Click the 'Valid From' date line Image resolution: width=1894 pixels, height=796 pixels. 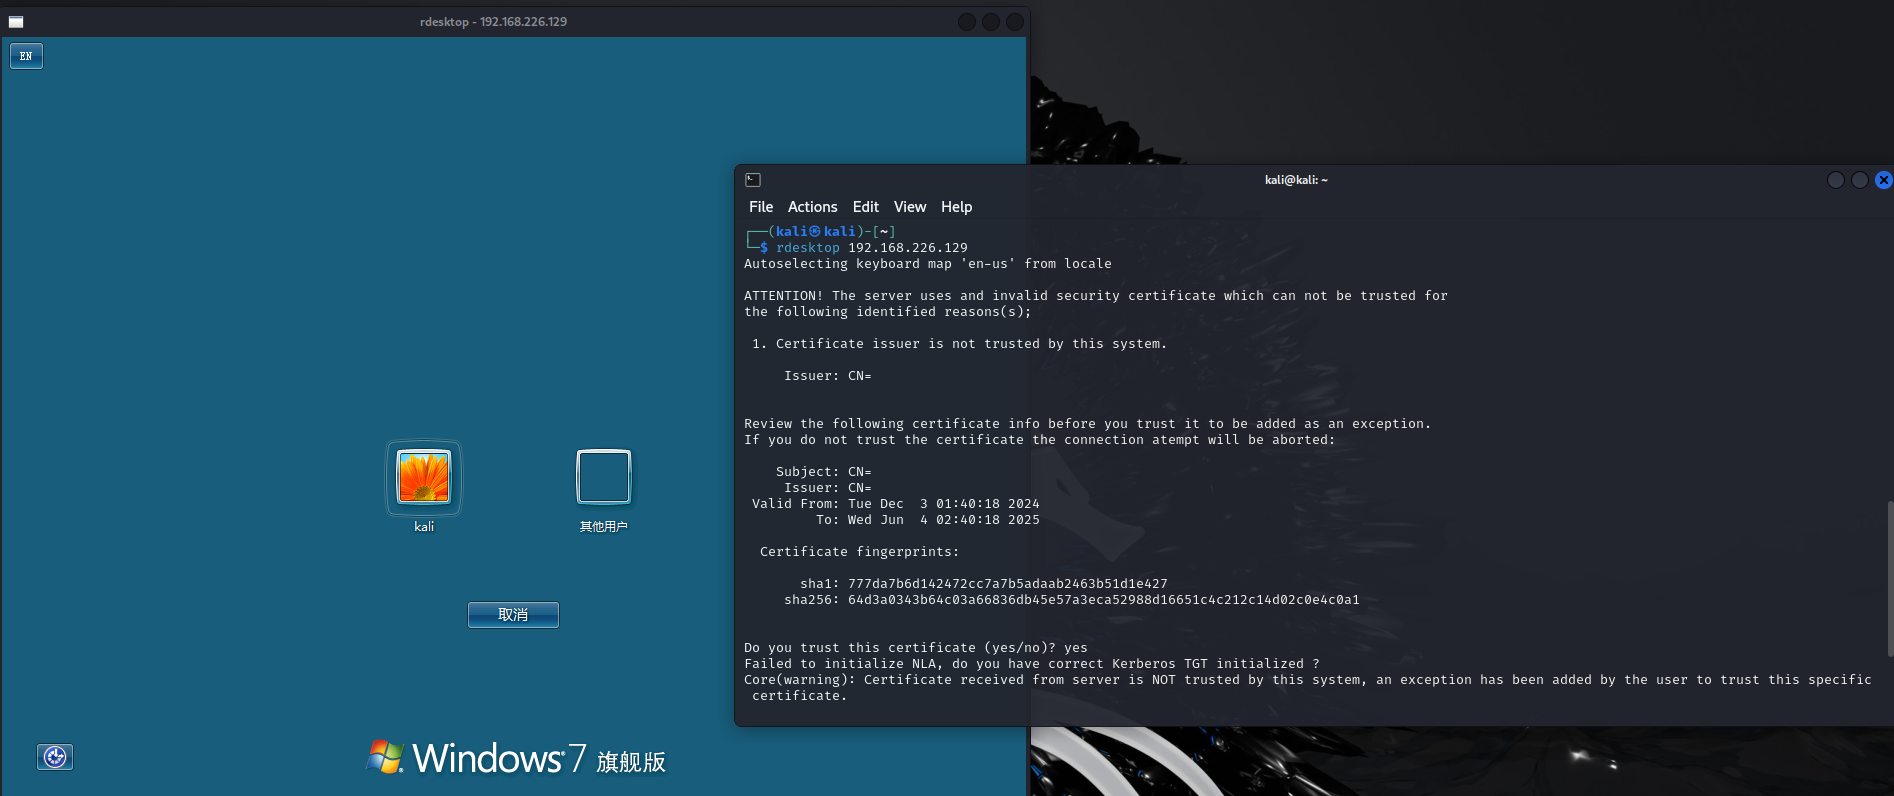coord(895,504)
